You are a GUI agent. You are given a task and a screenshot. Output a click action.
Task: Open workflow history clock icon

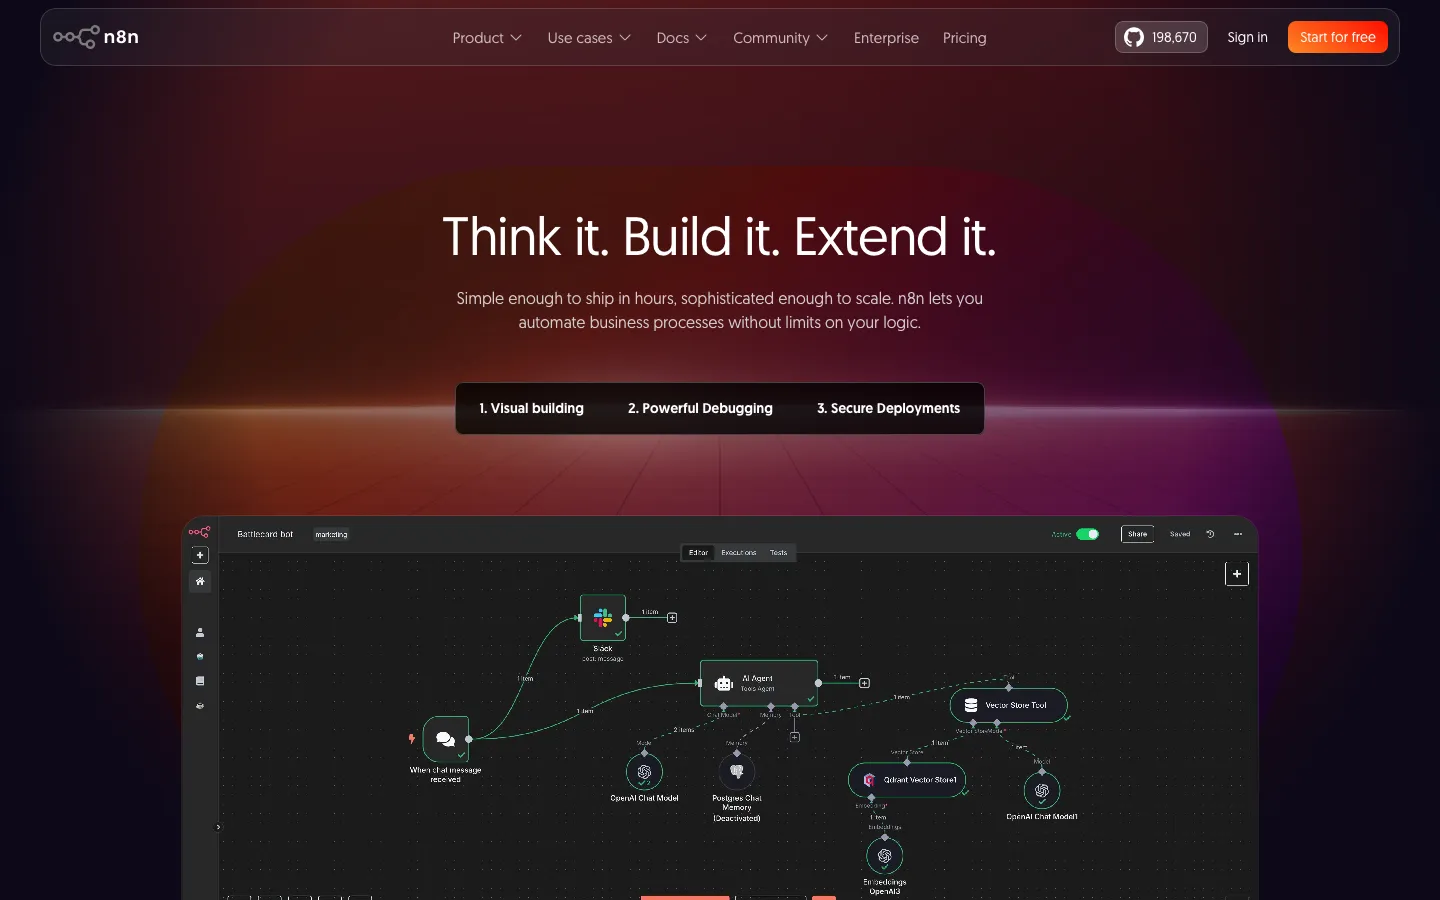click(x=1210, y=534)
